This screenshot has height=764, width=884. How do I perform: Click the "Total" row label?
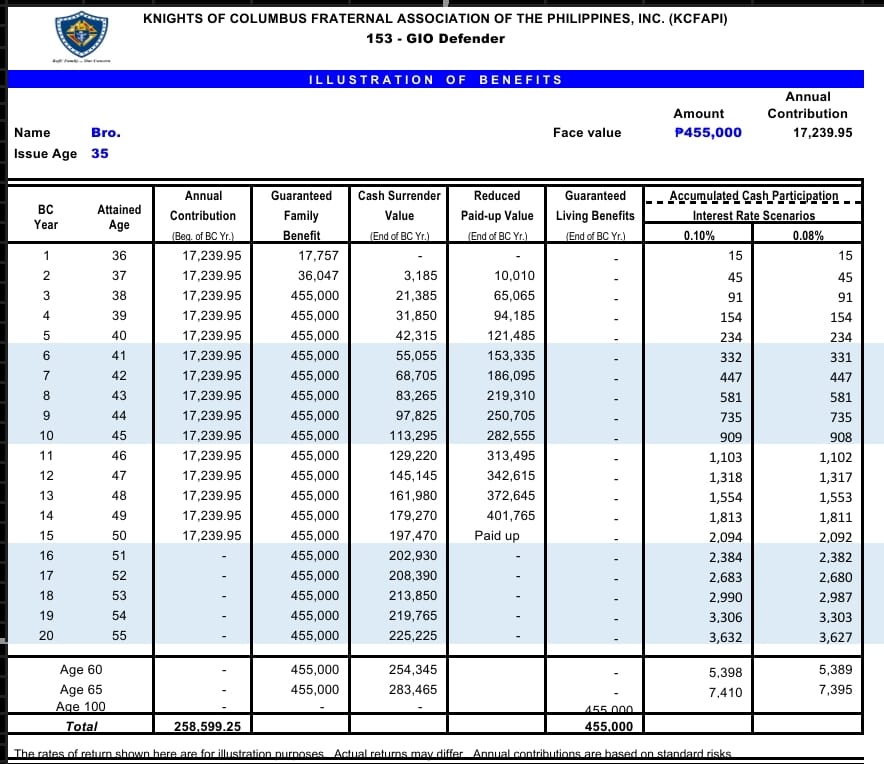pyautogui.click(x=82, y=727)
